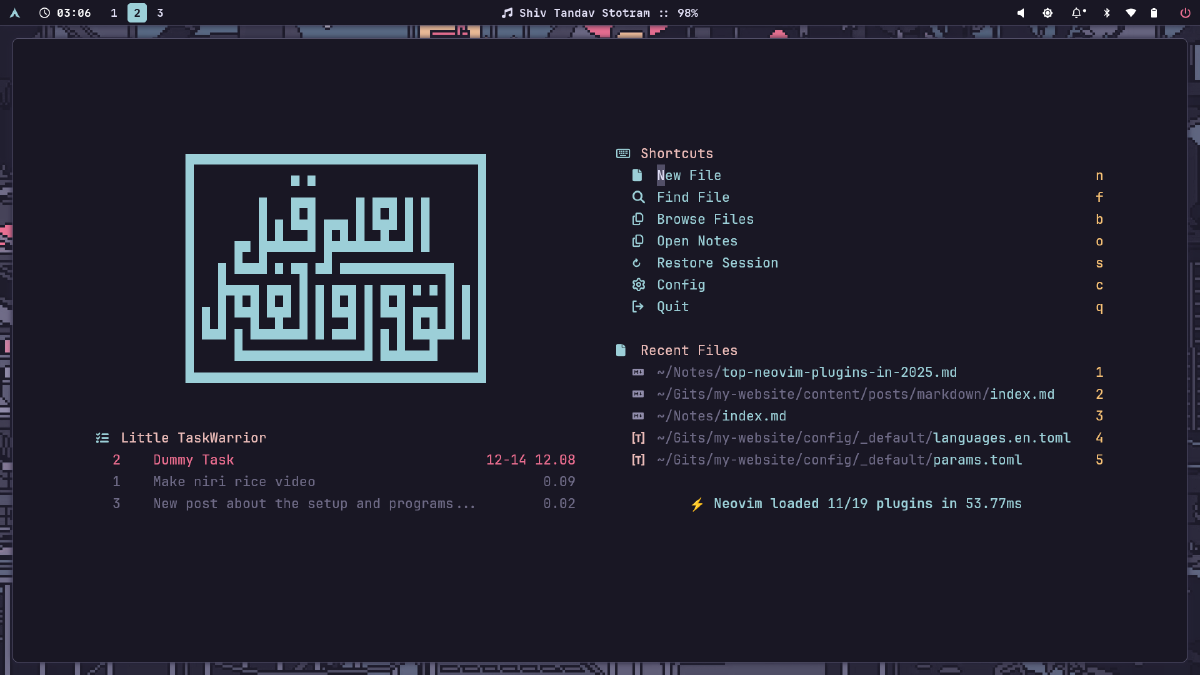This screenshot has width=1200, height=675.
Task: Click the Config gear icon
Action: 638,285
